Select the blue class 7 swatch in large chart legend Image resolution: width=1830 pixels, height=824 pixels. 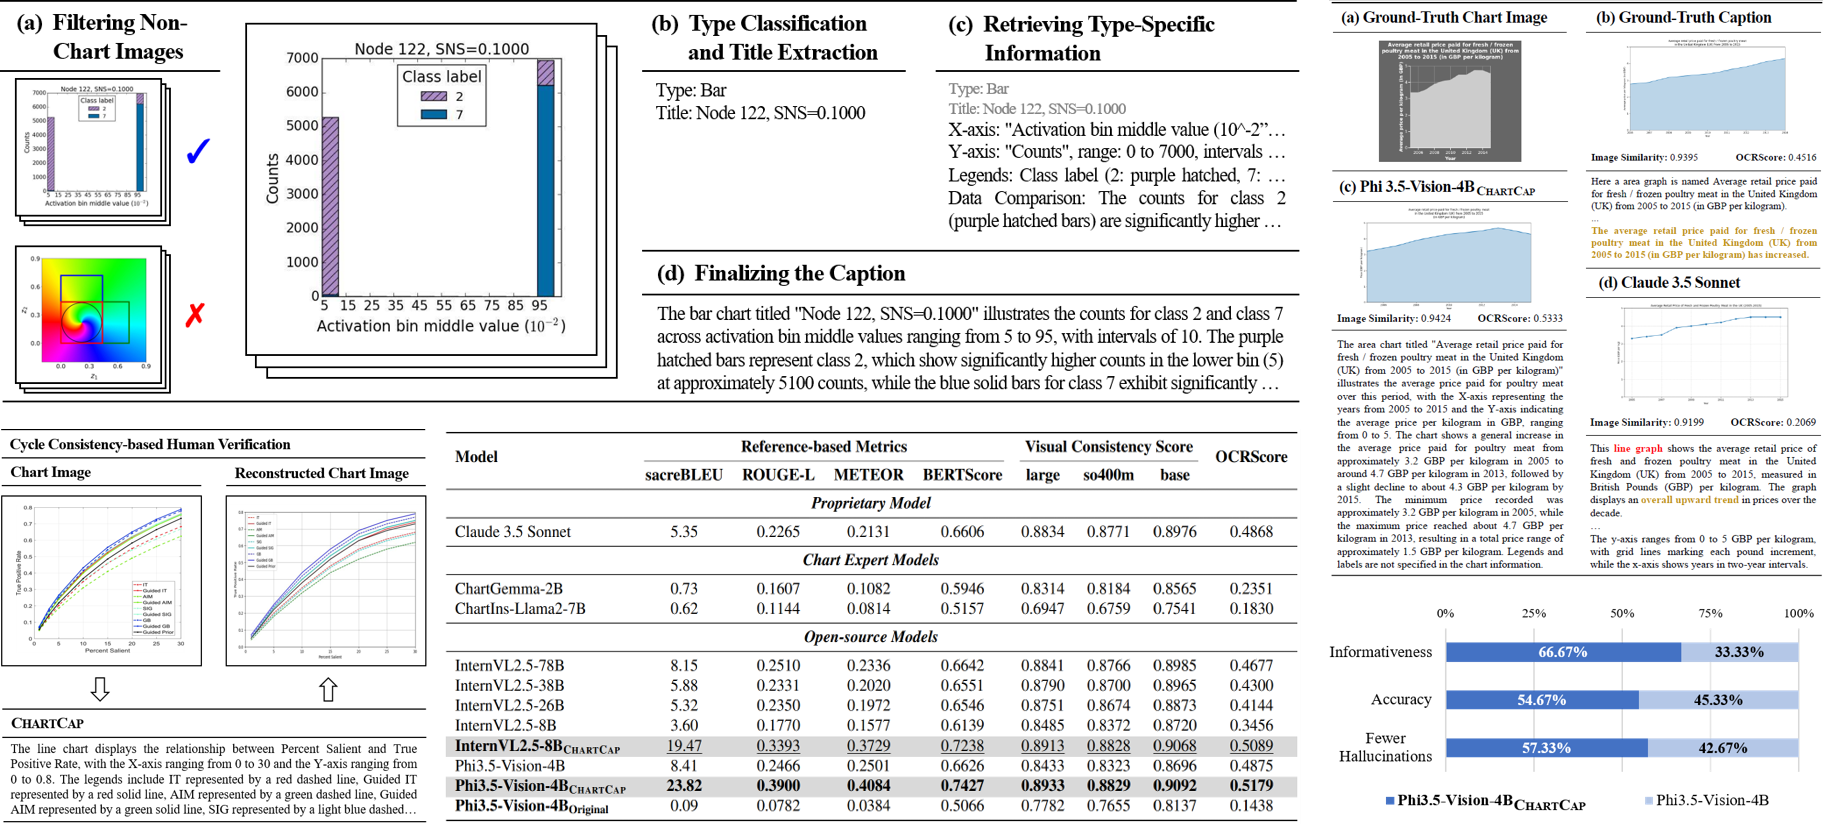[x=434, y=114]
